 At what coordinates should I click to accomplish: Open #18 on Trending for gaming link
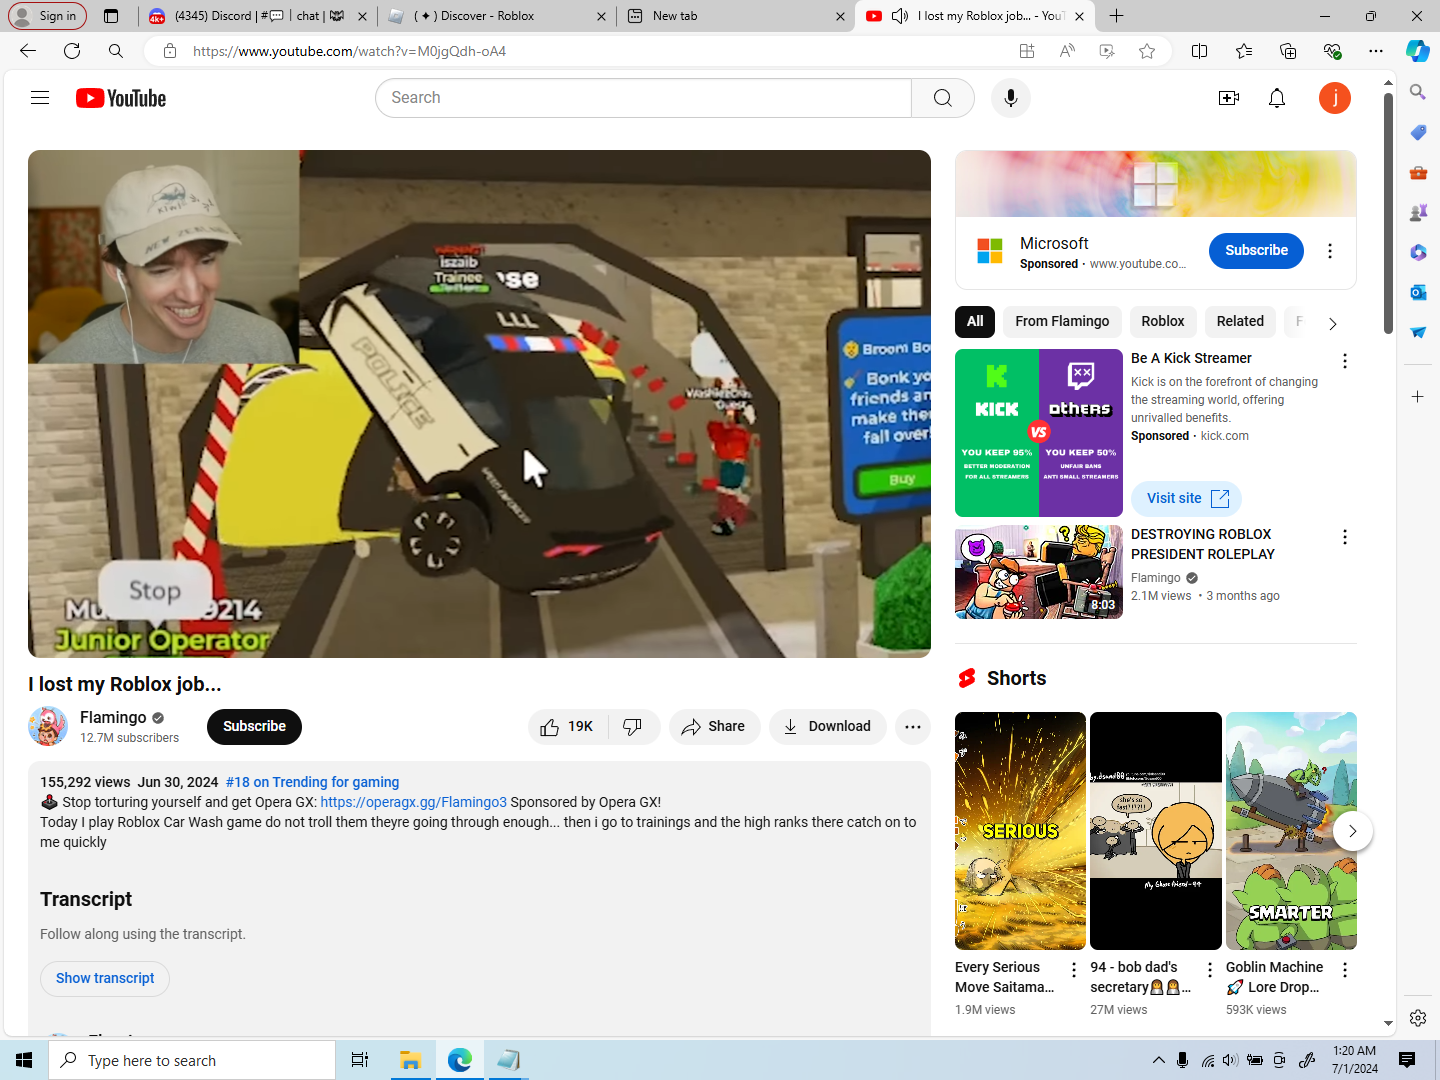(312, 782)
